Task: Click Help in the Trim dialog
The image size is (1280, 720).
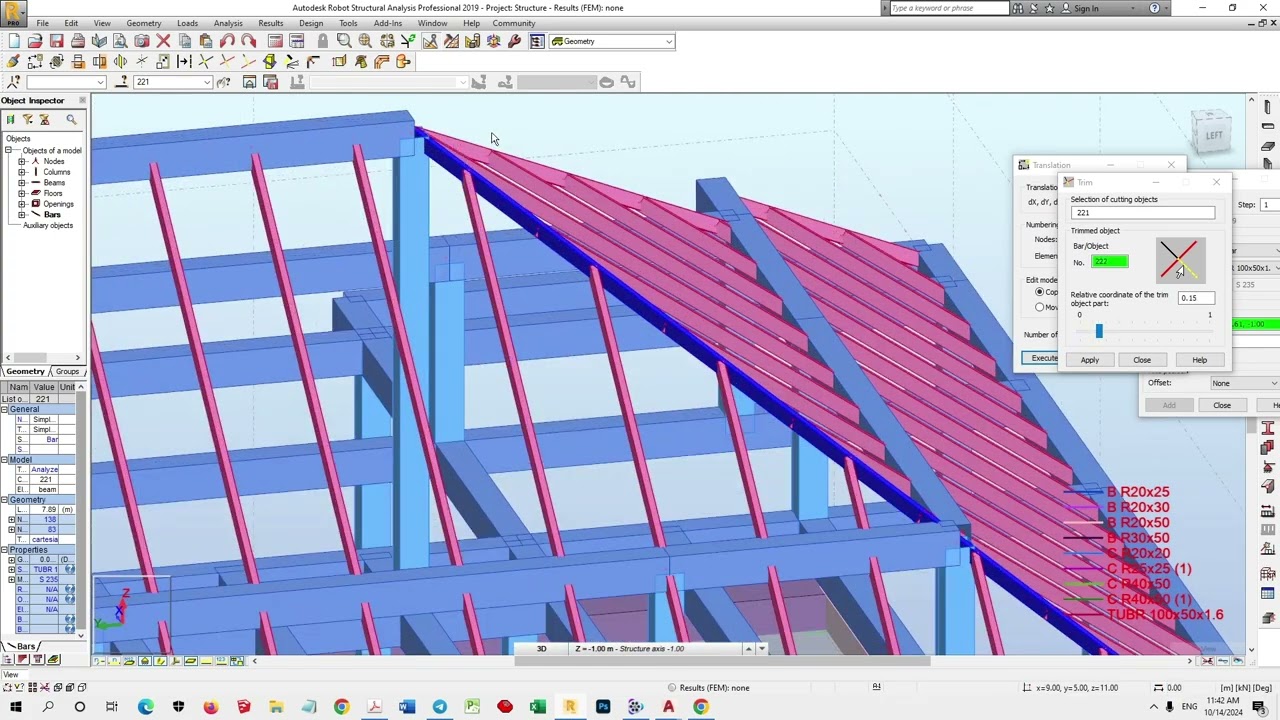Action: pos(1199,360)
